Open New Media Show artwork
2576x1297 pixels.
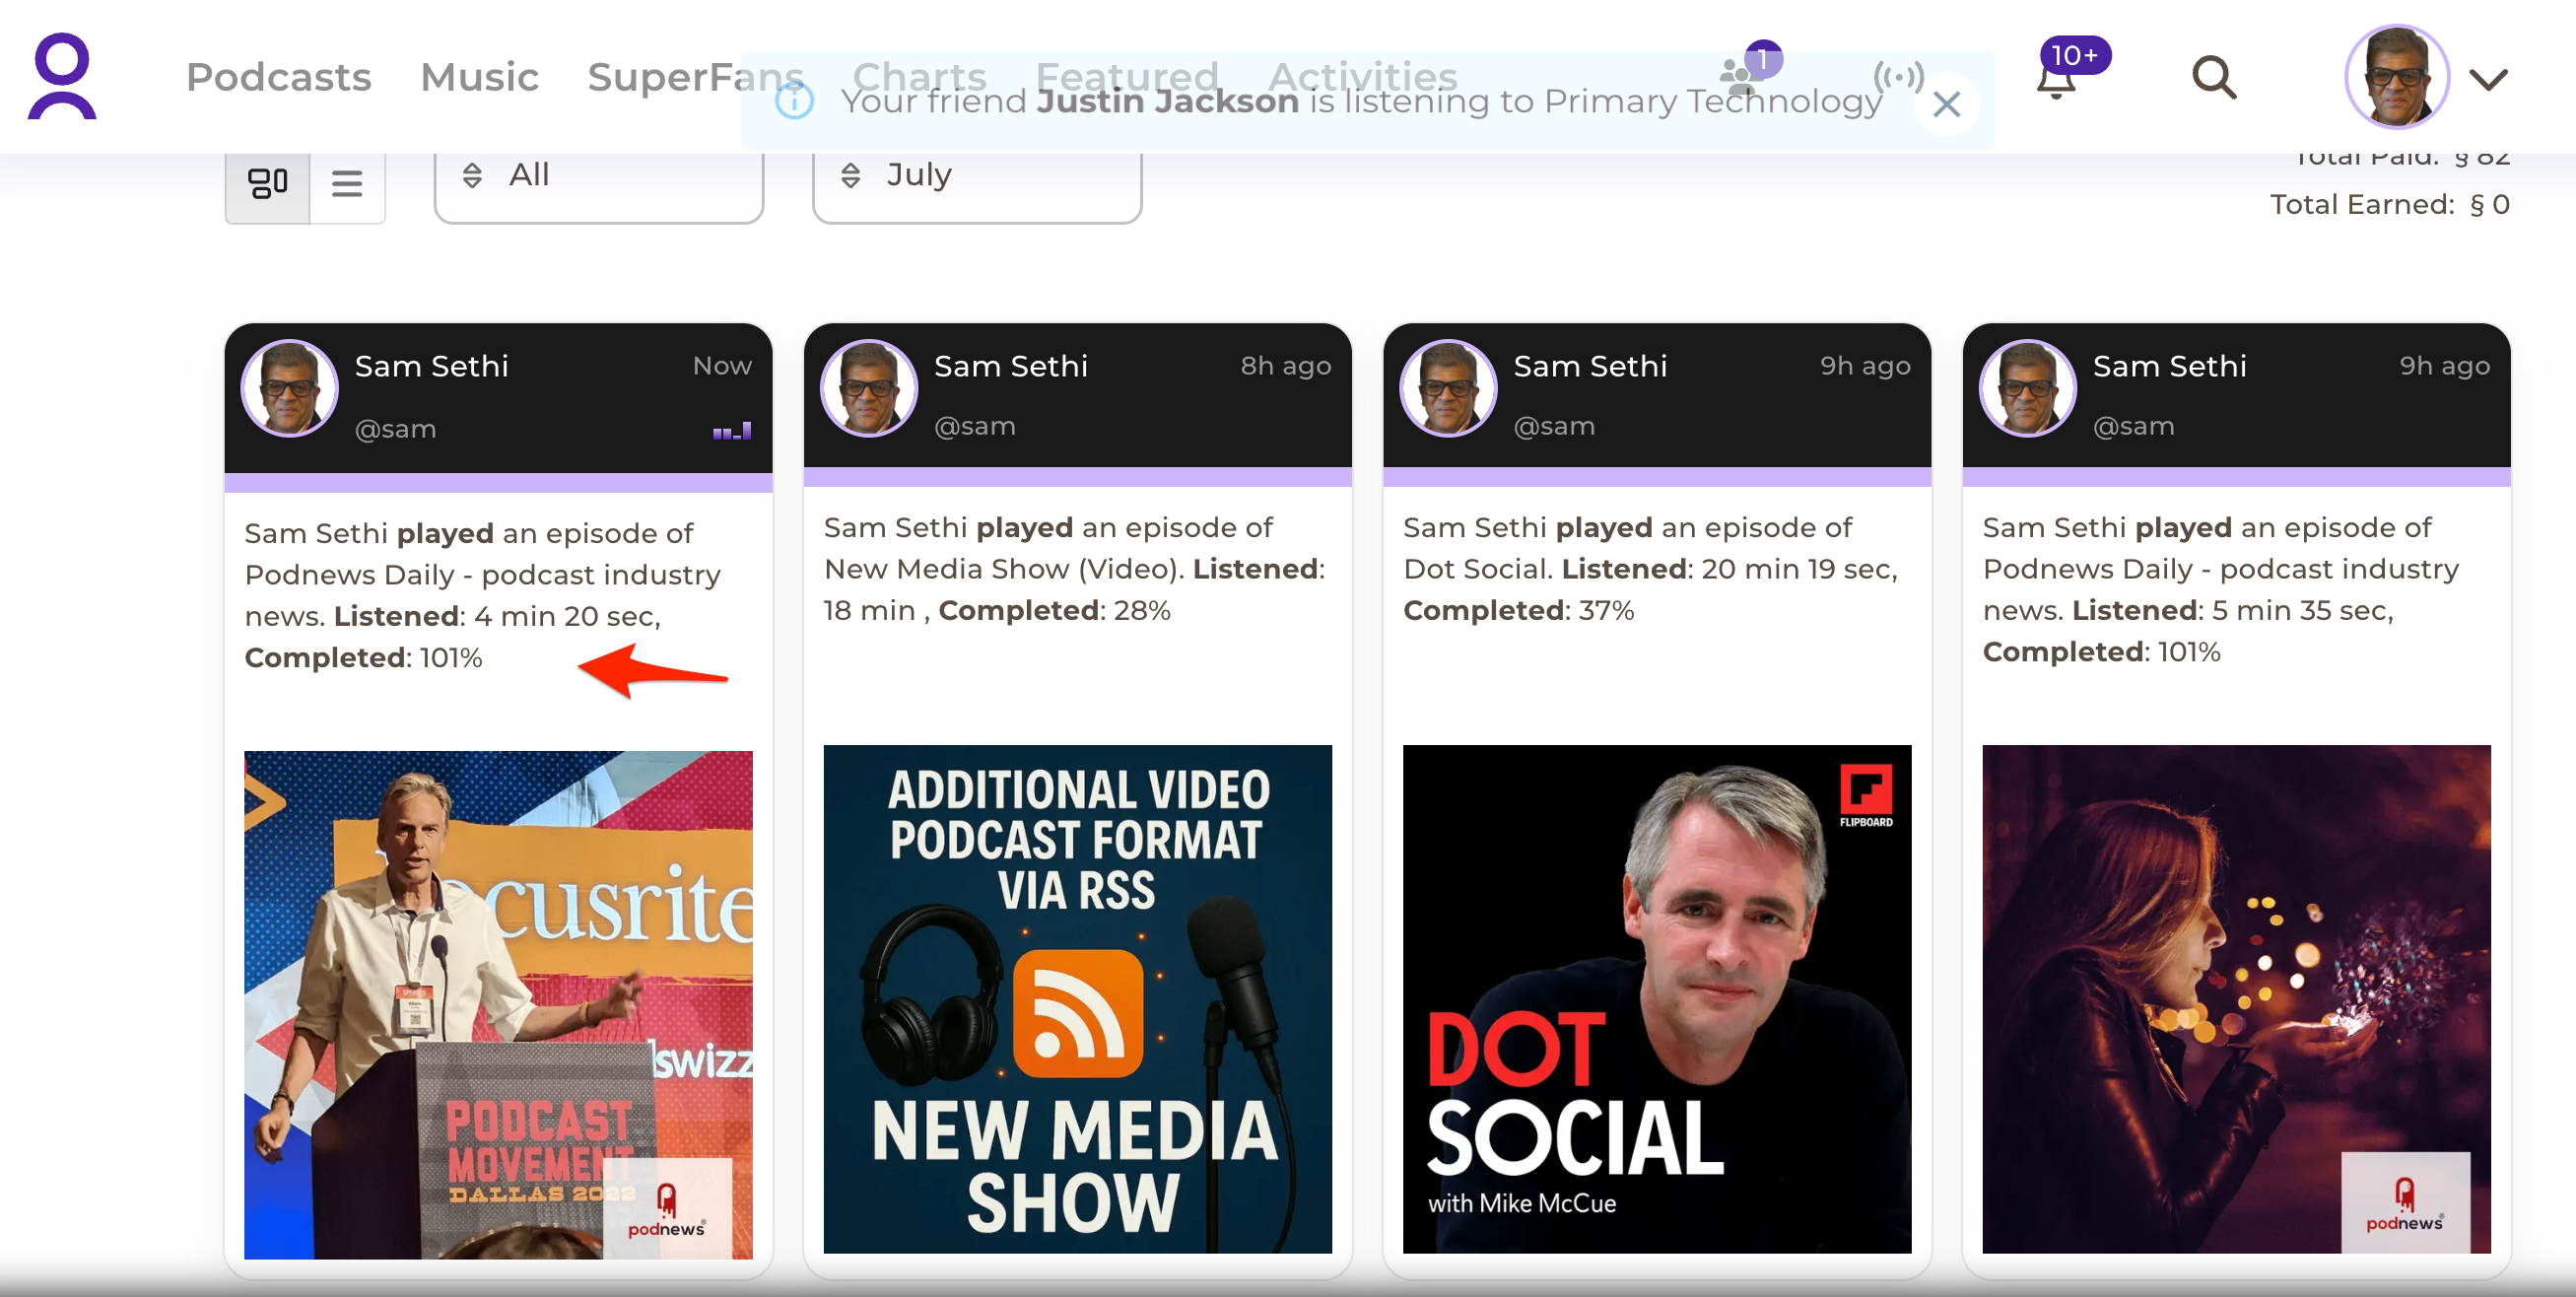(x=1077, y=998)
